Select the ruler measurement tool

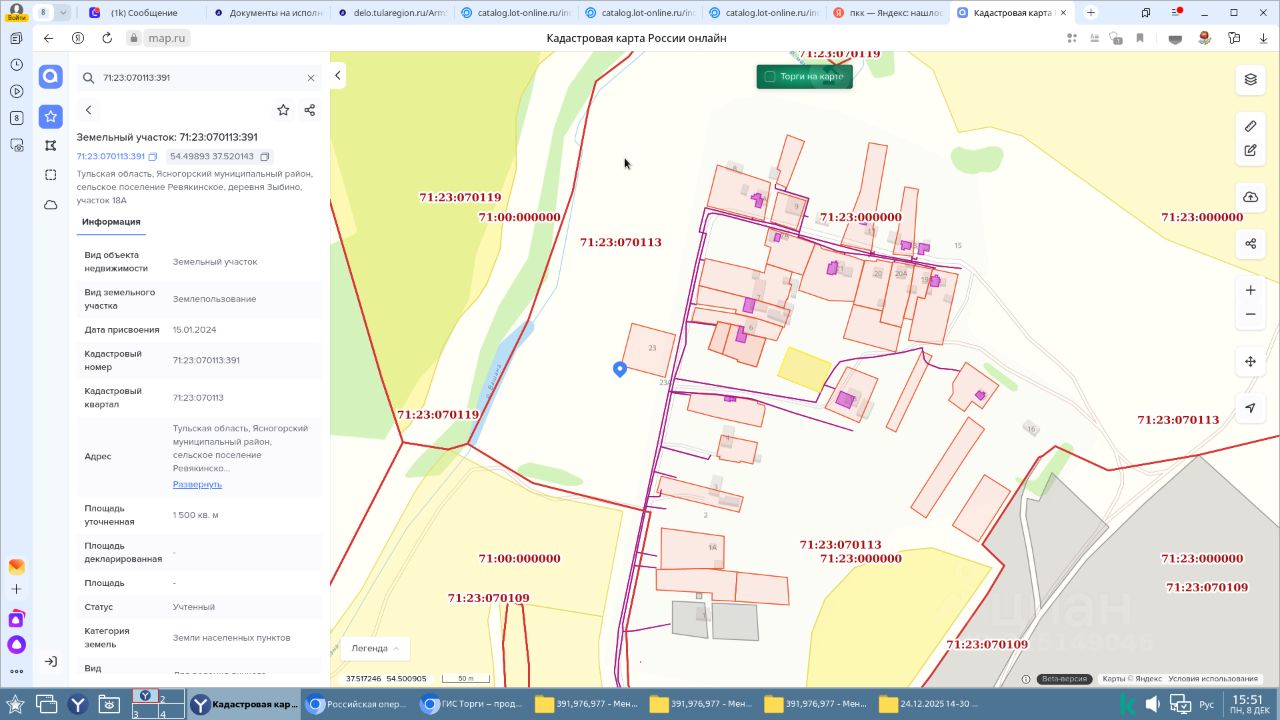click(x=1250, y=126)
